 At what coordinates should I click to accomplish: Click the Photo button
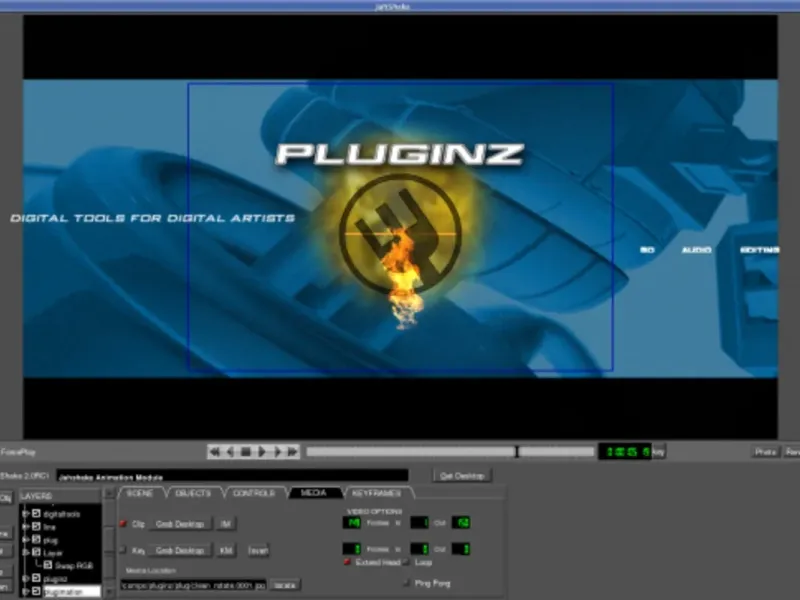coord(765,452)
